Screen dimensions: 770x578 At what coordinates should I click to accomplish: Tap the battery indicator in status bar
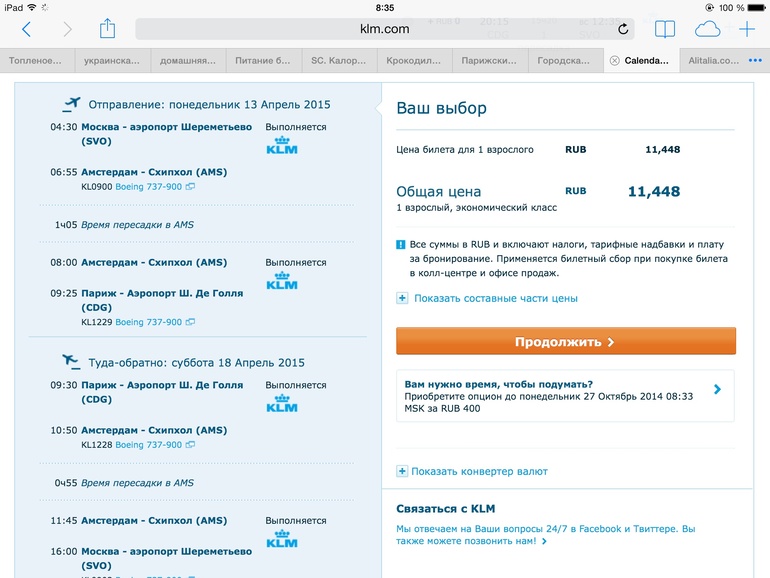(756, 8)
